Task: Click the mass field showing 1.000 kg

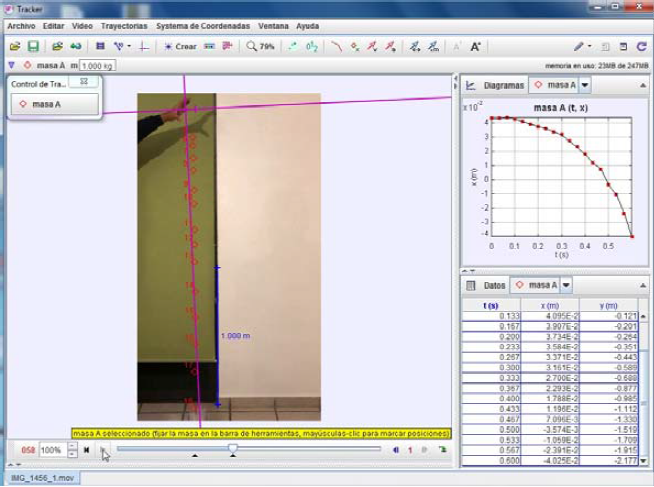Action: 98,66
